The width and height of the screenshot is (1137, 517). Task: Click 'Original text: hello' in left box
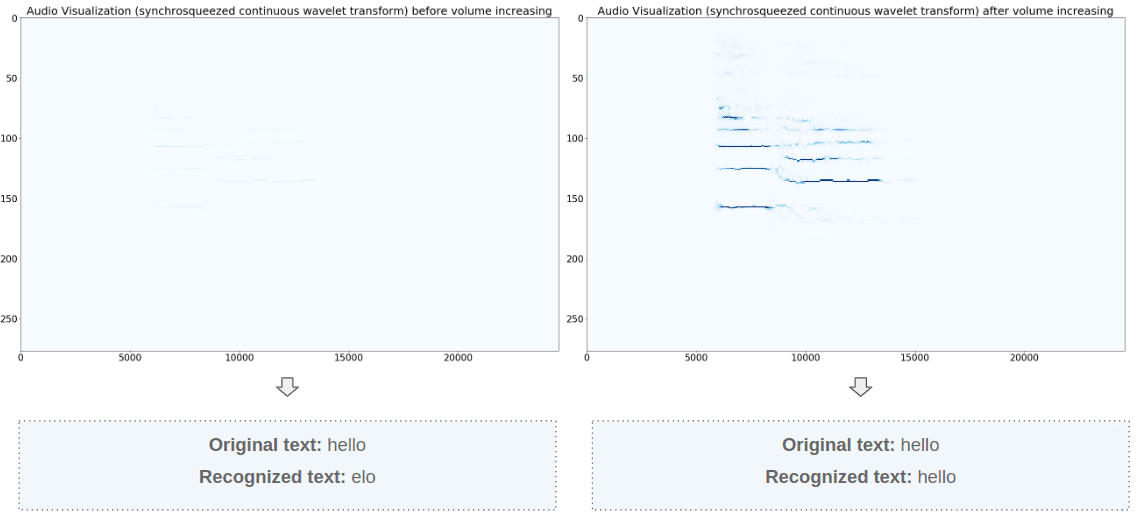[x=287, y=445]
